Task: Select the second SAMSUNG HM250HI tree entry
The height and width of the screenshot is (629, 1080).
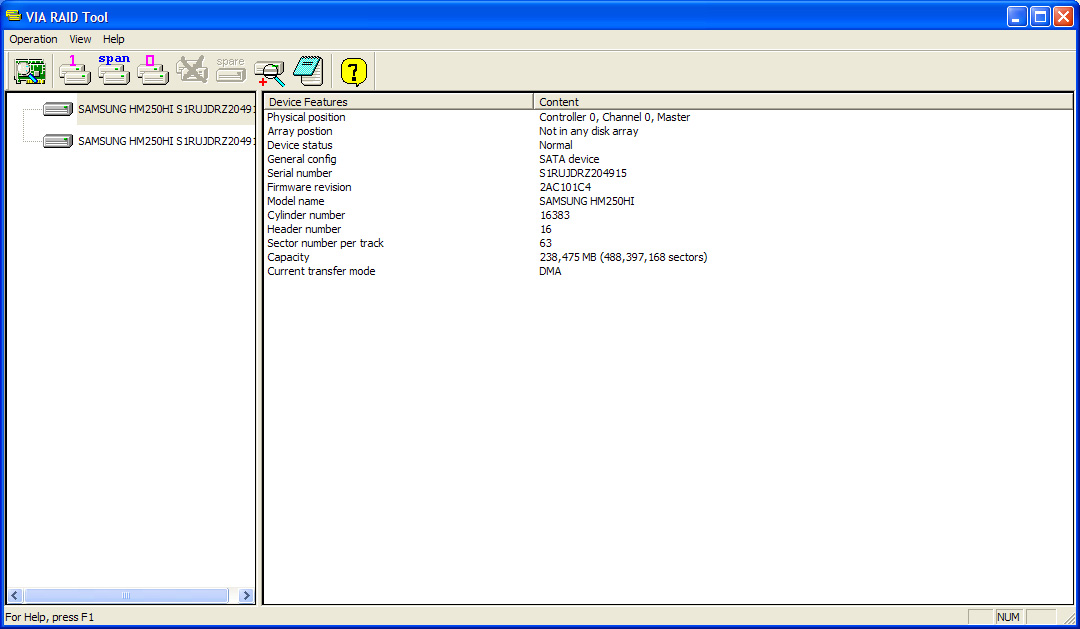Action: click(x=166, y=141)
